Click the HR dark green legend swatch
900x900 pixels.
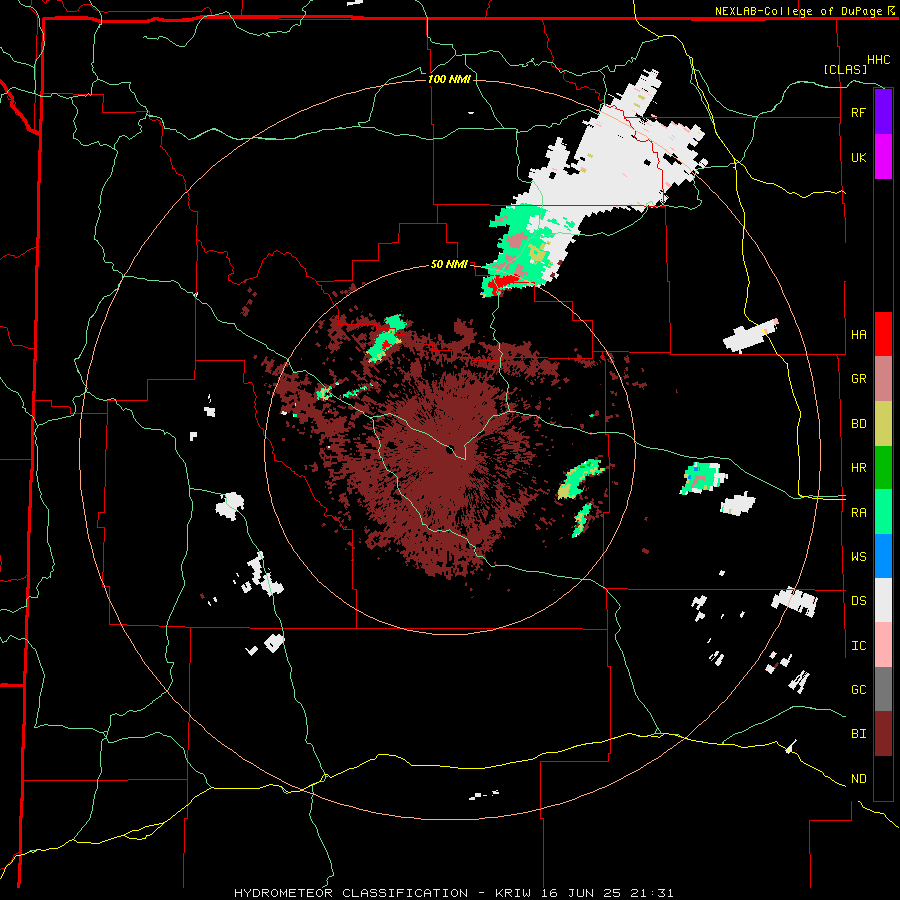coord(883,467)
